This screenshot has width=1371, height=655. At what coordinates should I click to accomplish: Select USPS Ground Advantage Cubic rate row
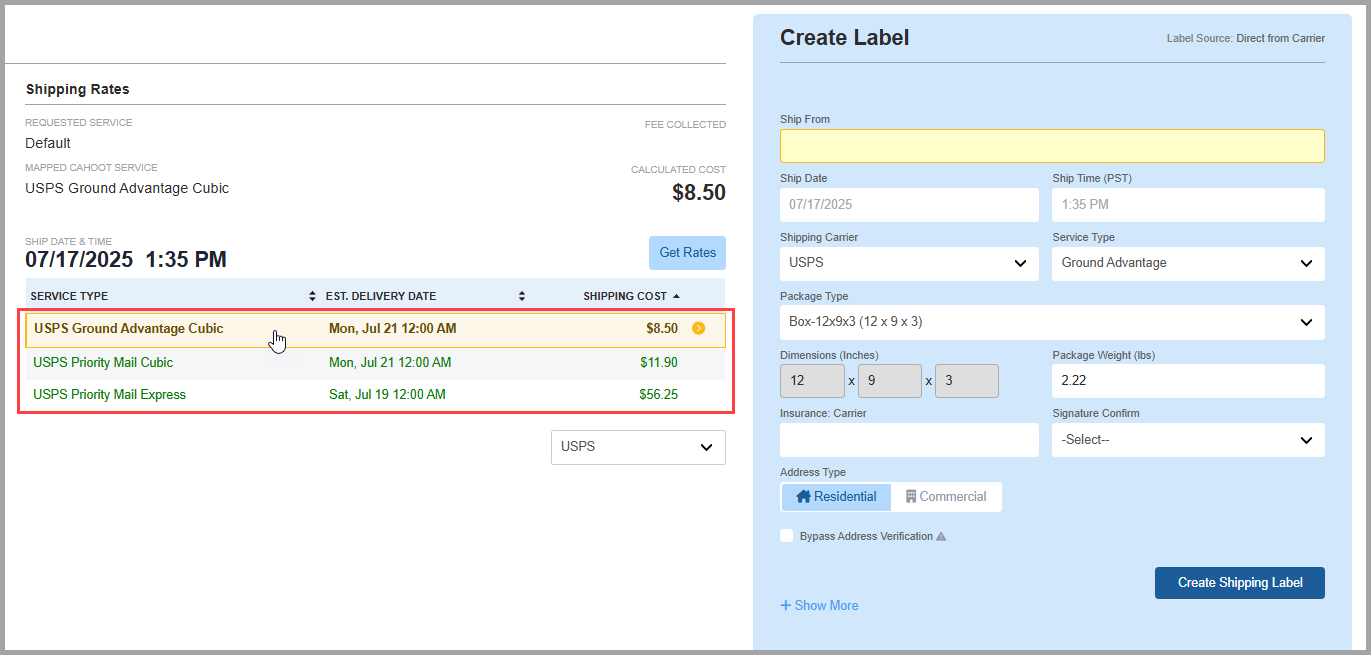(x=375, y=329)
